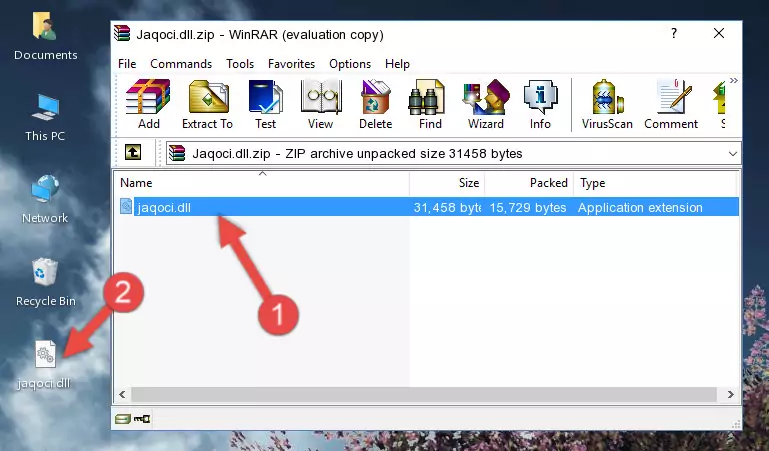Run the Test archive tool
769x451 pixels.
[265, 104]
